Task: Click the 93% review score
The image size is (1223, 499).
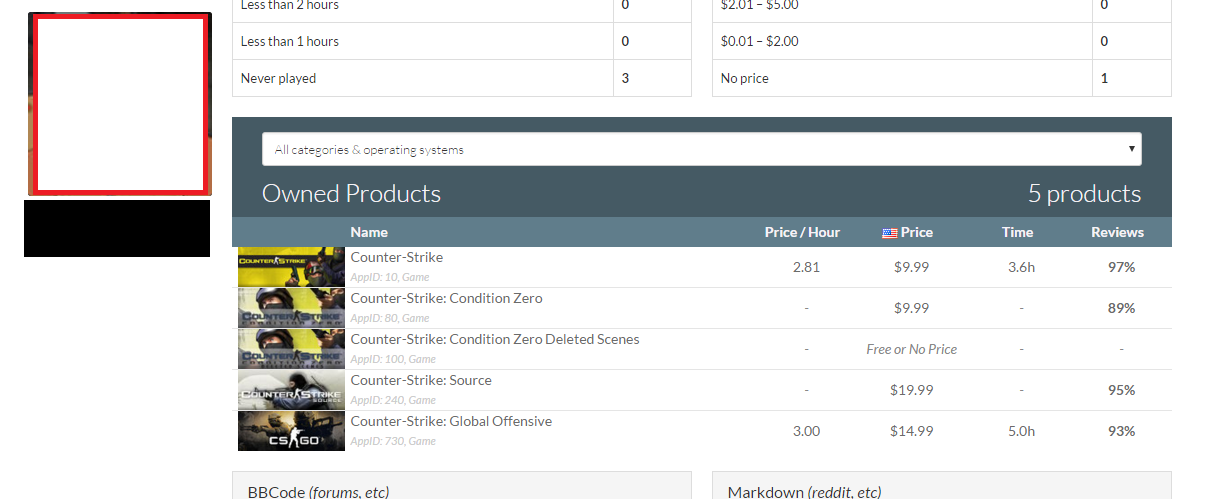Action: tap(1121, 431)
